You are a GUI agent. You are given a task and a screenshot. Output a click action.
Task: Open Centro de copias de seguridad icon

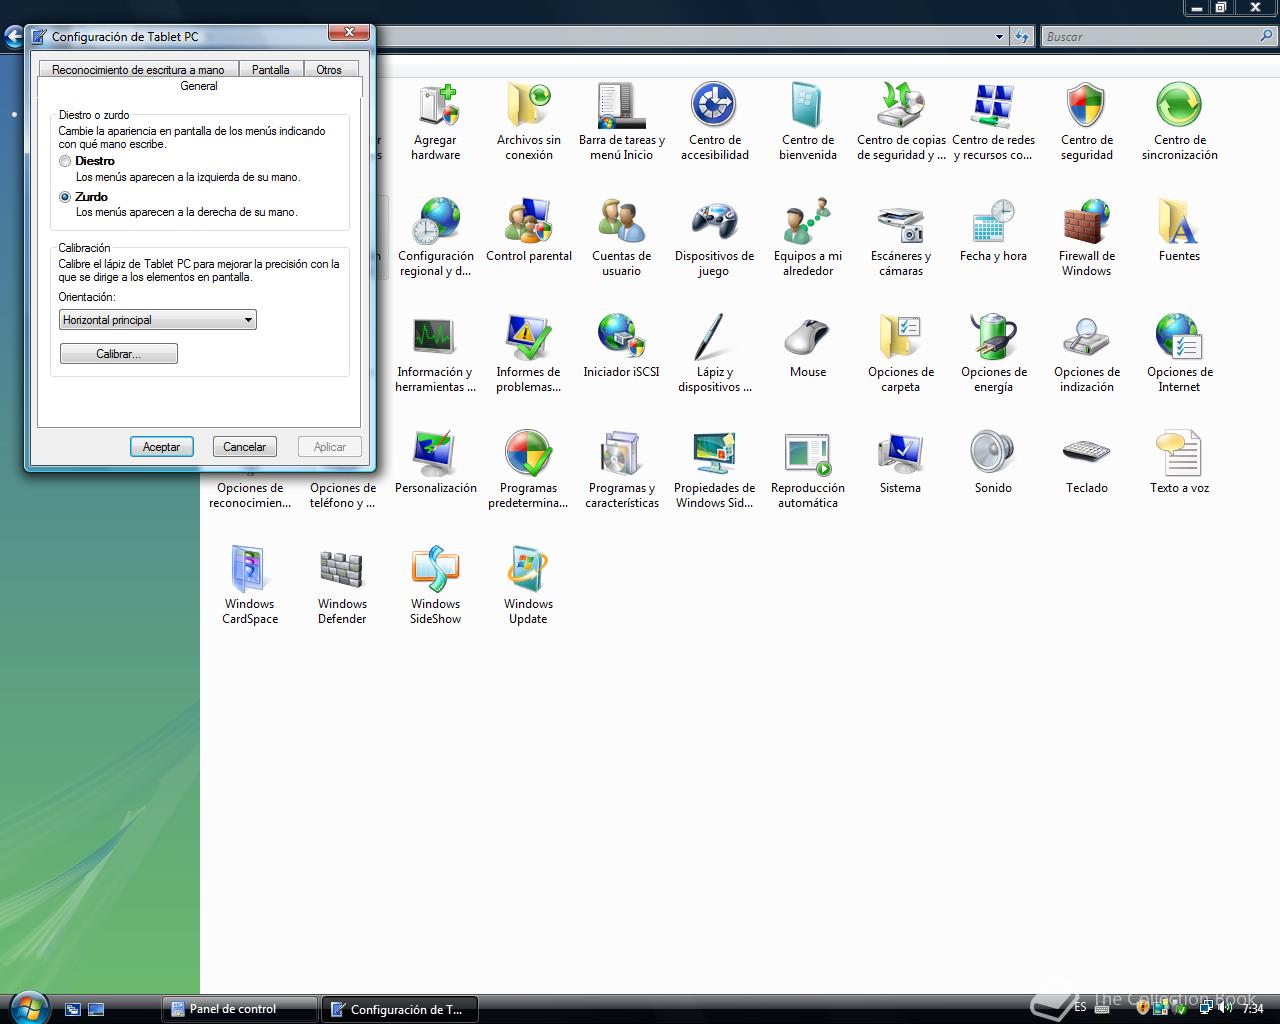900,106
